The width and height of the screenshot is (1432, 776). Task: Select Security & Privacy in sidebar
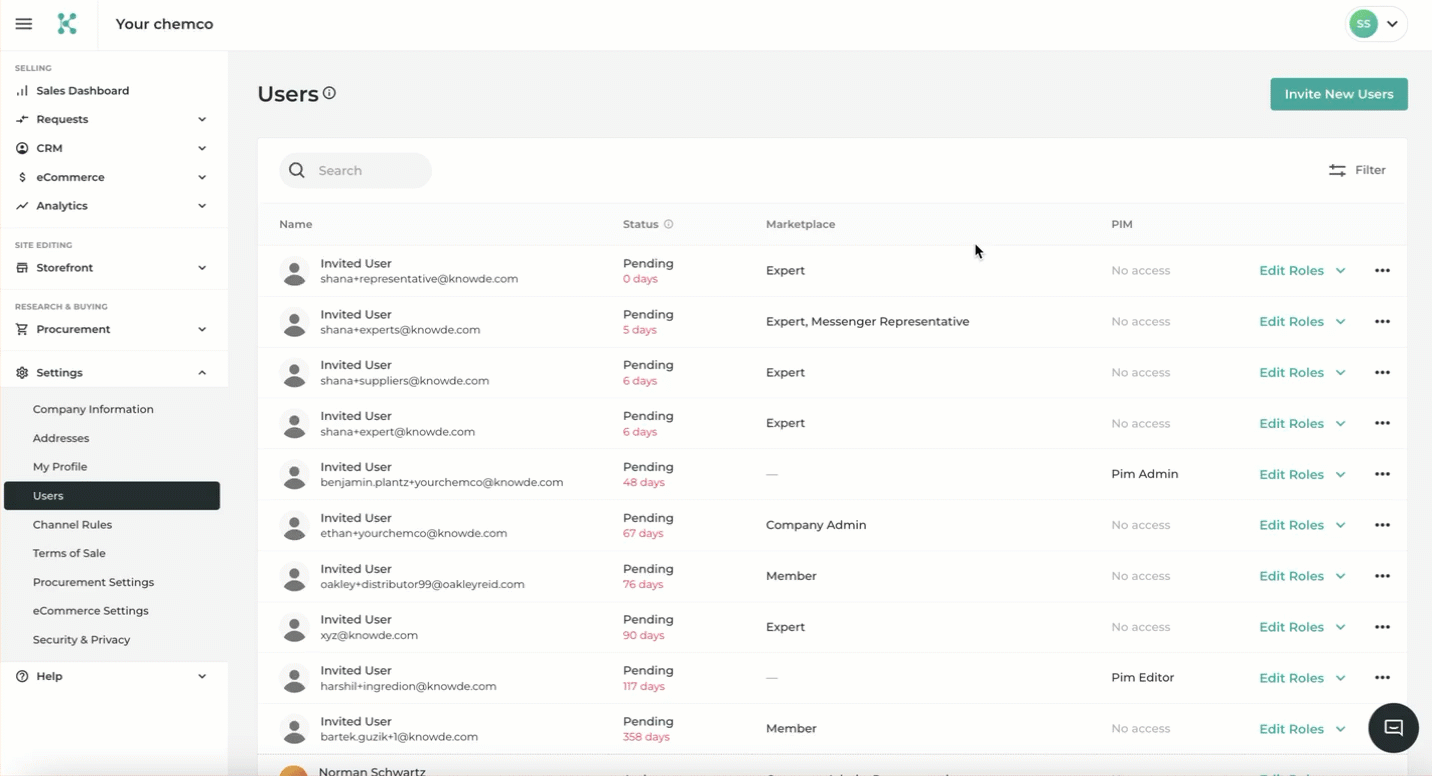(81, 639)
